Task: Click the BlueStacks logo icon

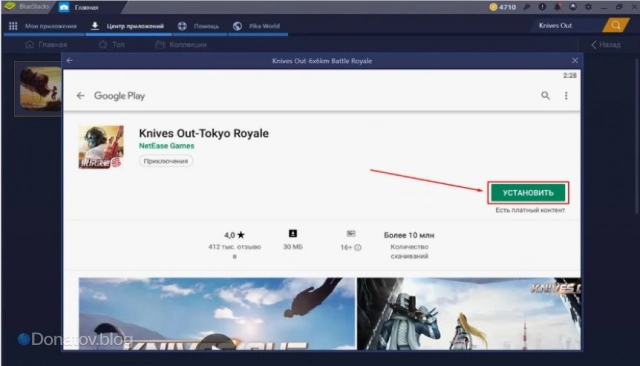Action: click(x=9, y=6)
